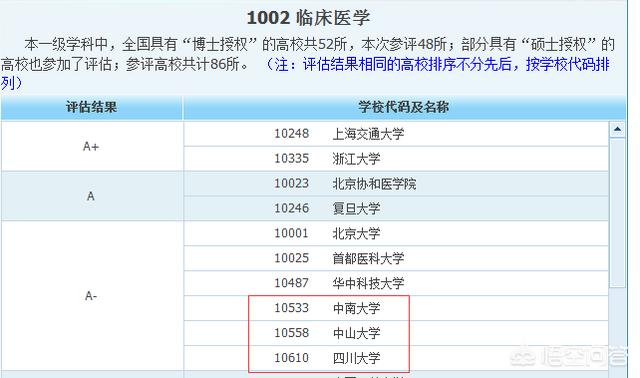This screenshot has width=640, height=378.
Task: Click the 学校代码及名称 column header
Action: pos(404,107)
